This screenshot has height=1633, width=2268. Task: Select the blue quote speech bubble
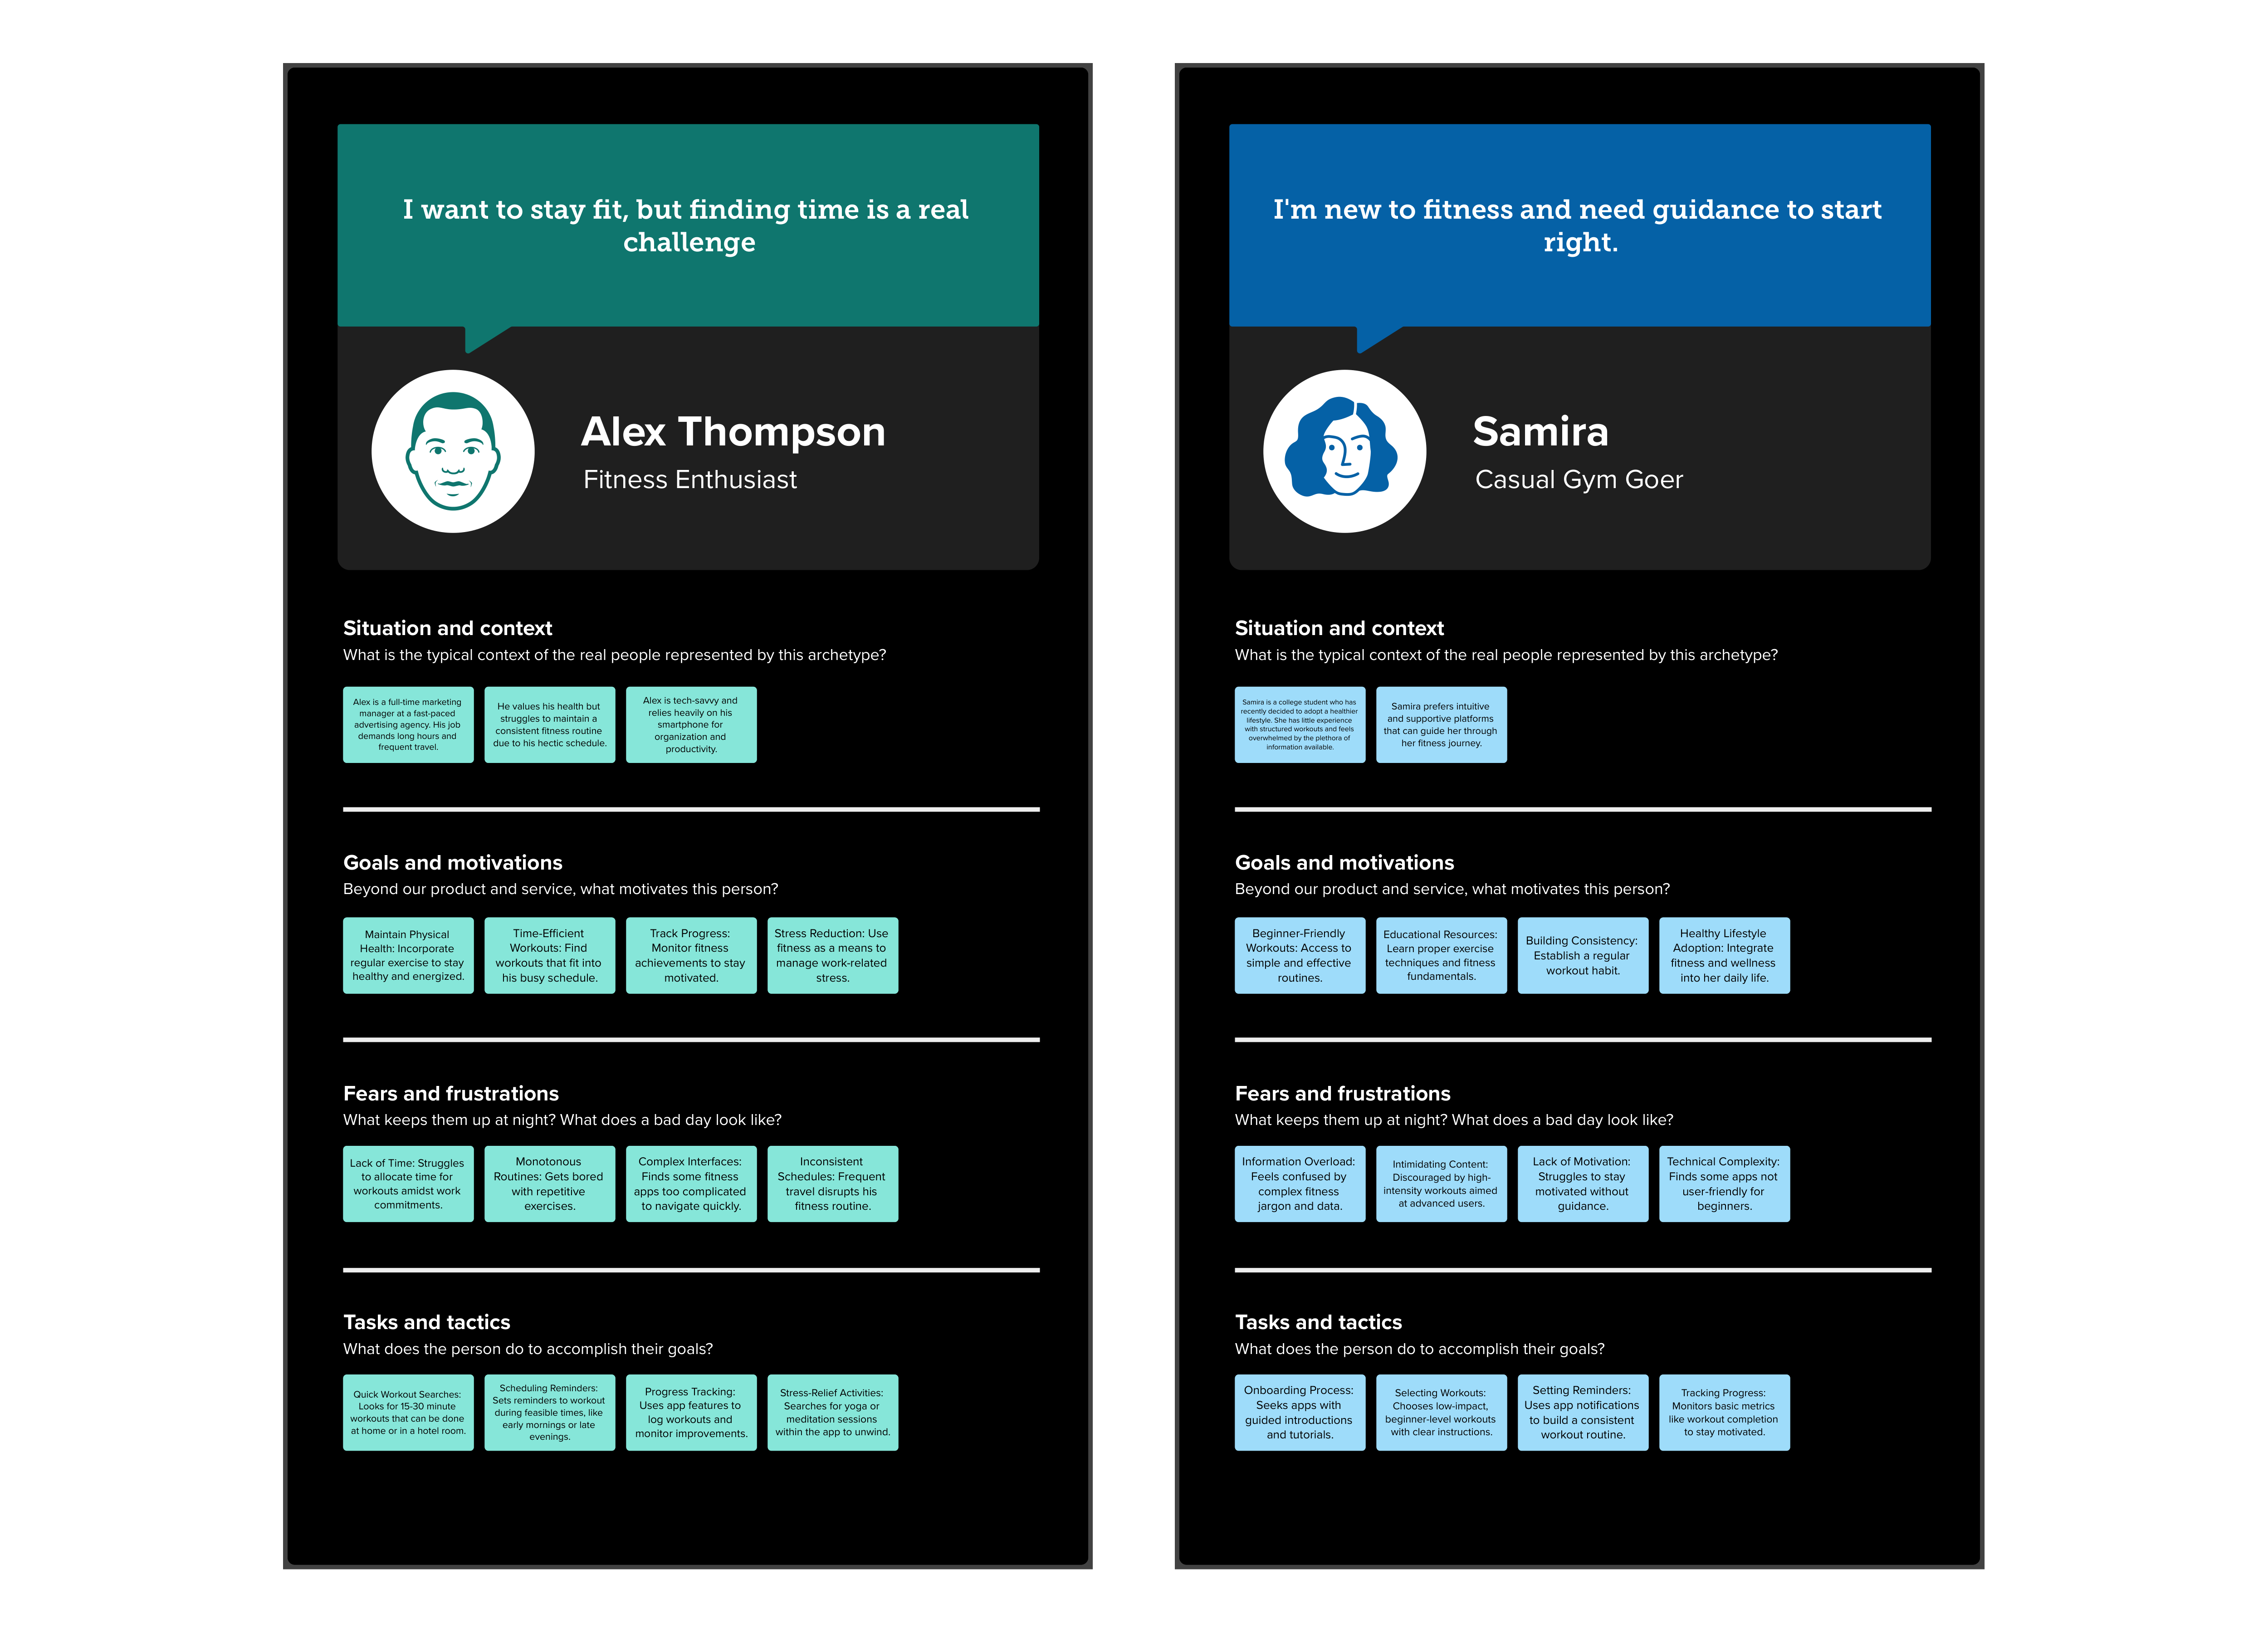[1579, 225]
